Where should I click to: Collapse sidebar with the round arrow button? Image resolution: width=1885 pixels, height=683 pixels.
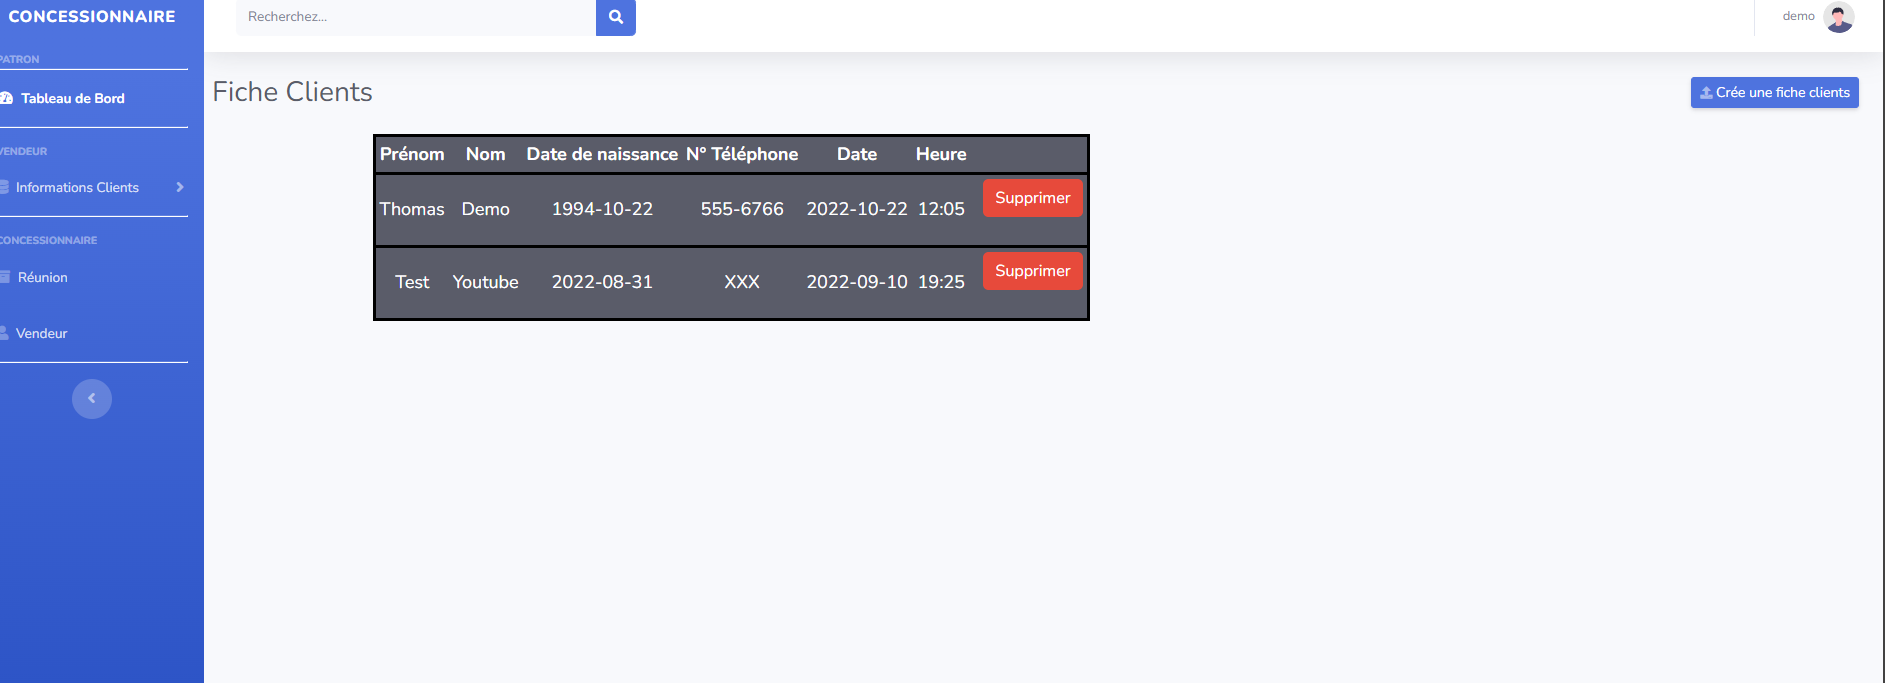[x=92, y=398]
